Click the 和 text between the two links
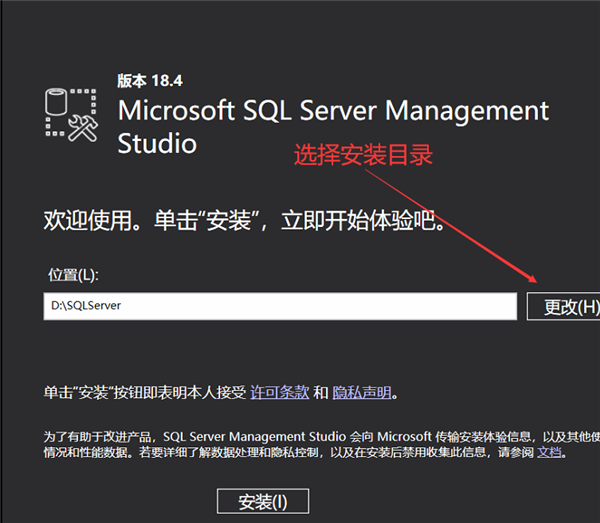This screenshot has height=523, width=600. 320,393
